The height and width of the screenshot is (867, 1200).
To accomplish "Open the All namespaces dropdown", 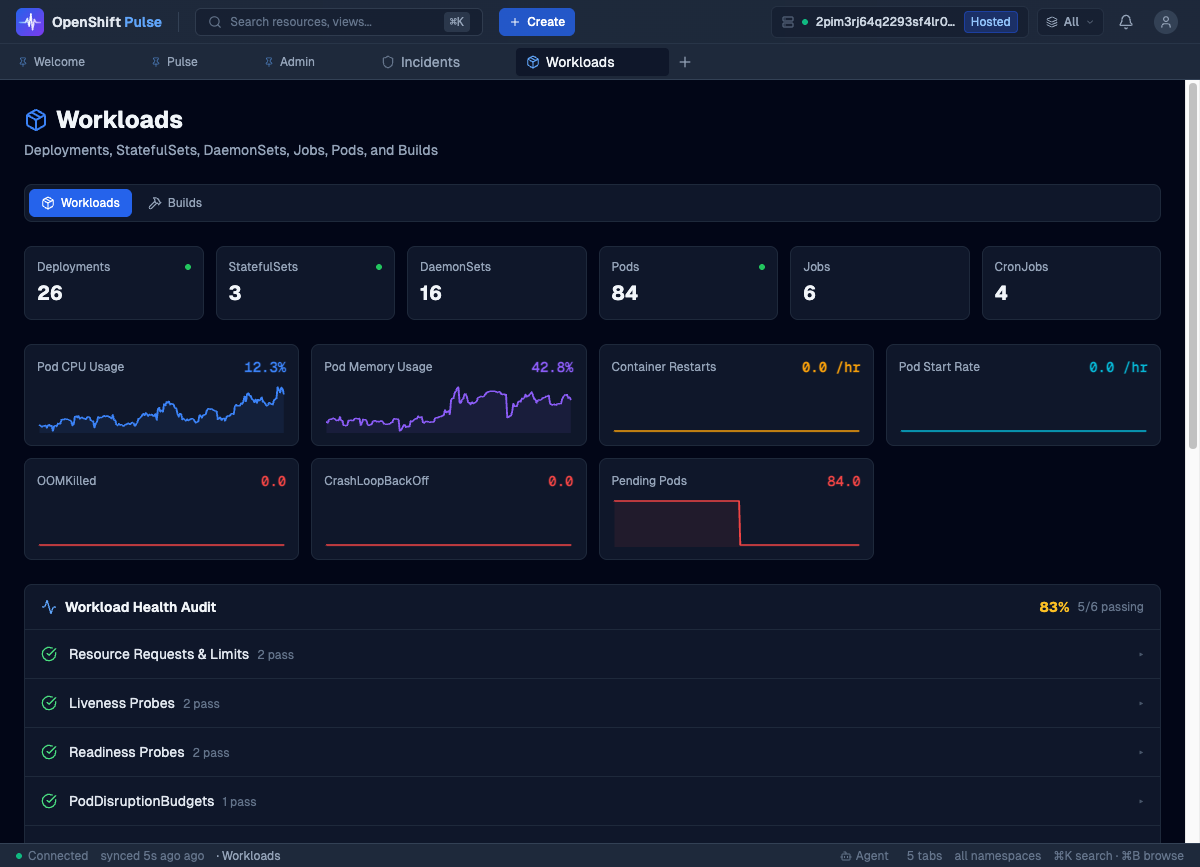I will click(x=1070, y=22).
